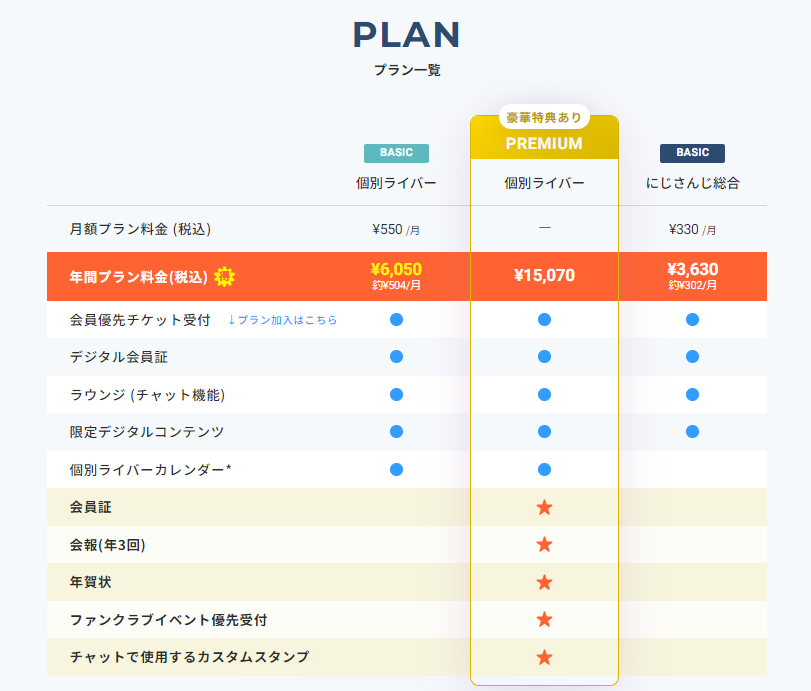This screenshot has height=691, width=811.
Task: Click the BASIC dot for デジタル会員証
Action: pyautogui.click(x=396, y=357)
